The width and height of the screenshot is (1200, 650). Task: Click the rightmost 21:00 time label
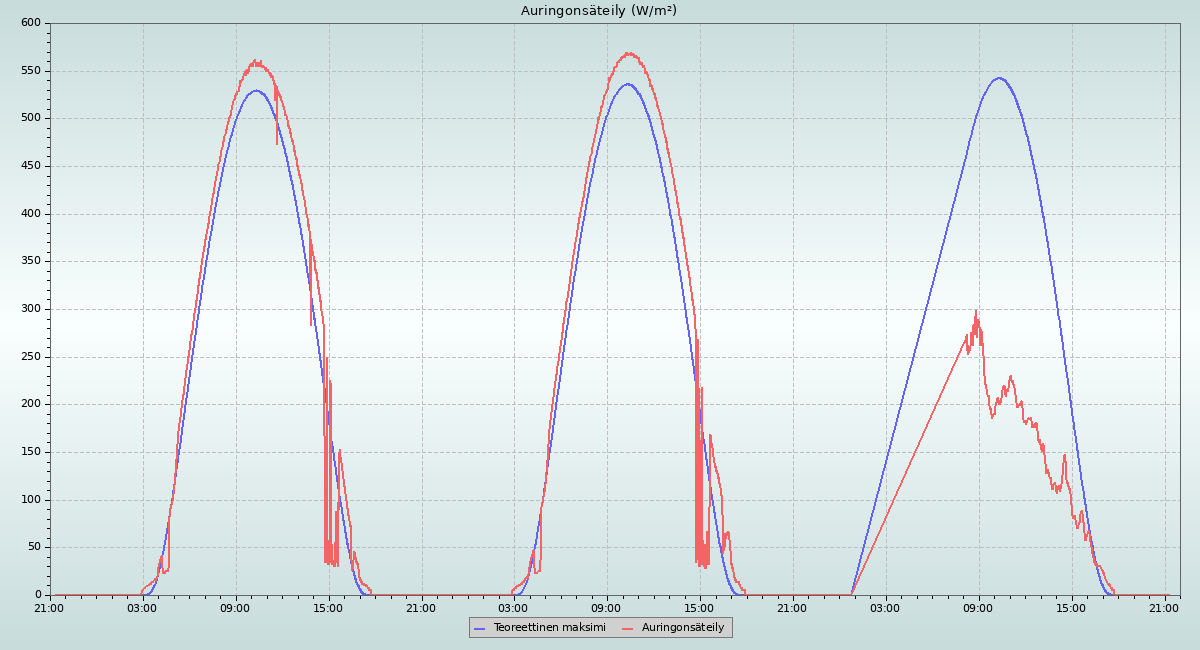click(x=1165, y=607)
